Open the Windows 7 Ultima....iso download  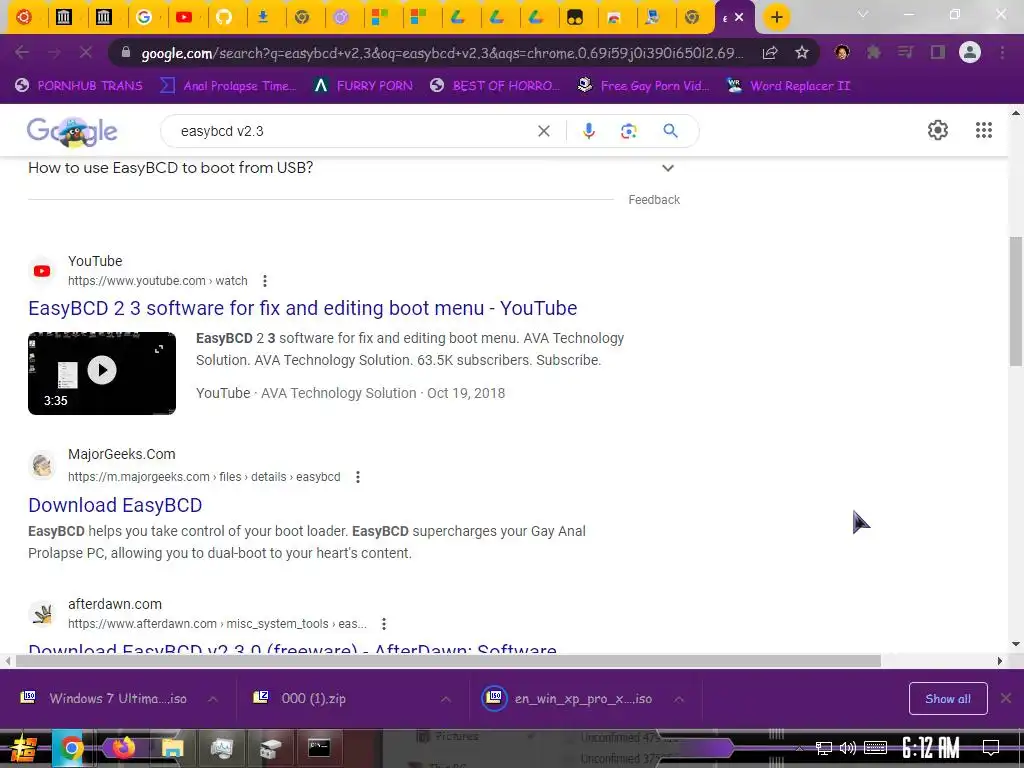tap(106, 699)
